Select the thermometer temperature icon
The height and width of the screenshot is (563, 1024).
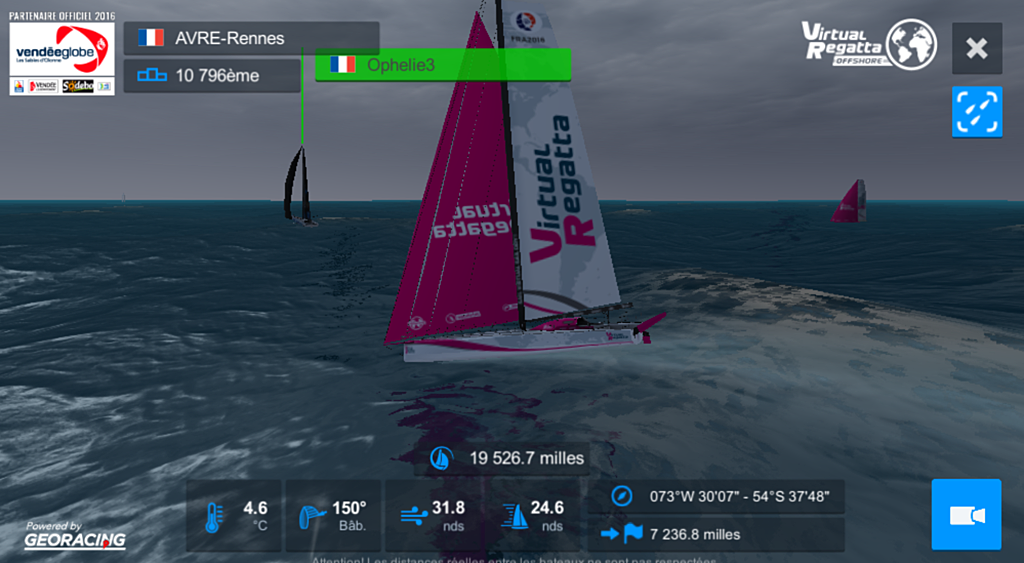pyautogui.click(x=214, y=517)
